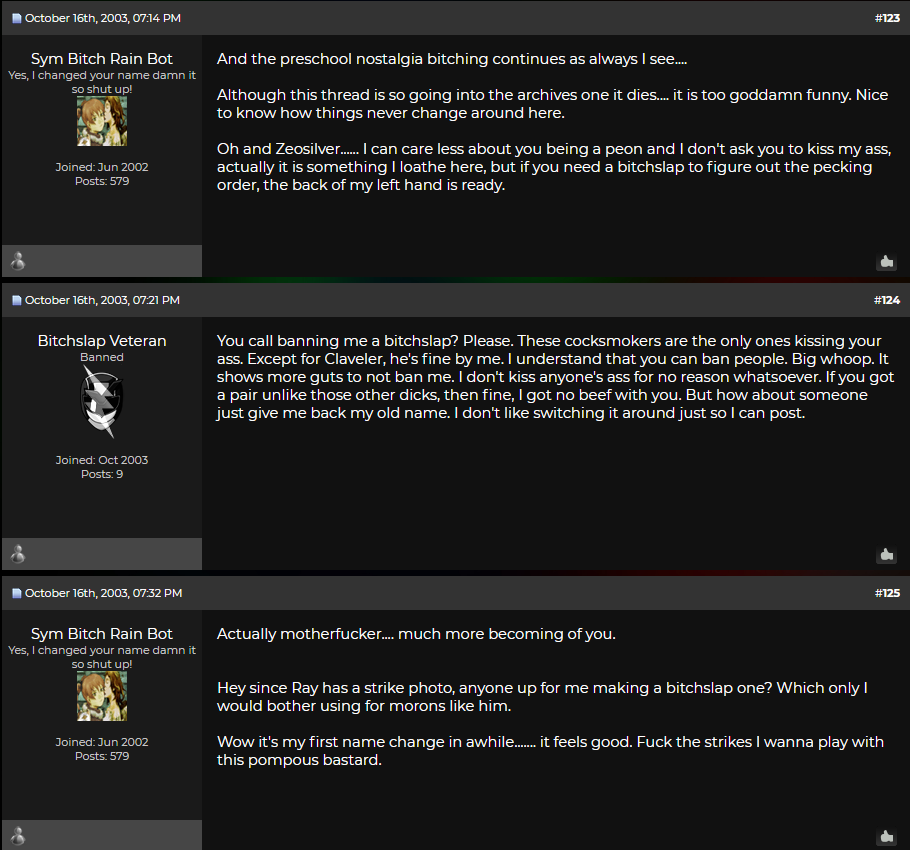The image size is (910, 850).
Task: Click offline status icon under post #125
Action: [x=18, y=836]
